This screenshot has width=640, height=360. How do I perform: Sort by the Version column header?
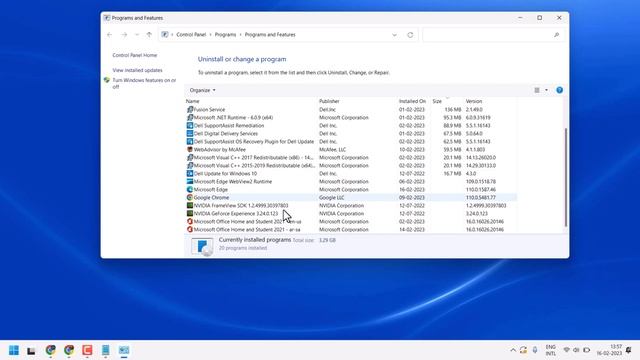[474, 101]
